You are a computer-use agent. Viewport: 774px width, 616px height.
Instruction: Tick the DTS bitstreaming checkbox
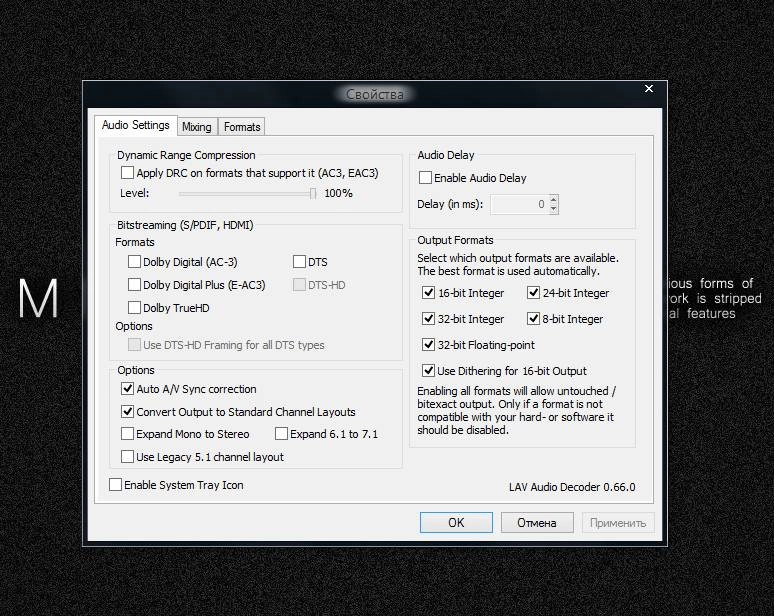click(299, 262)
